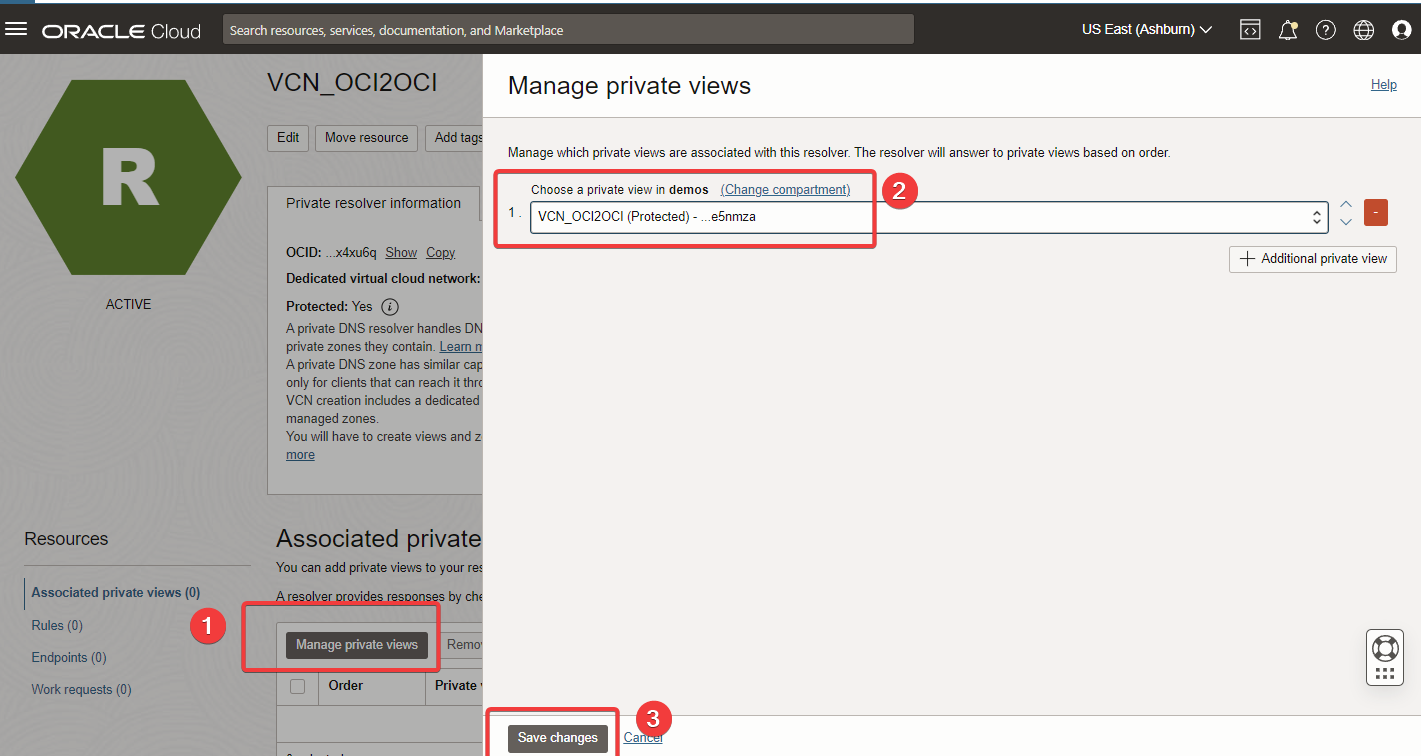Click the Add tags button
Screen dimensions: 1421x756
tap(455, 138)
